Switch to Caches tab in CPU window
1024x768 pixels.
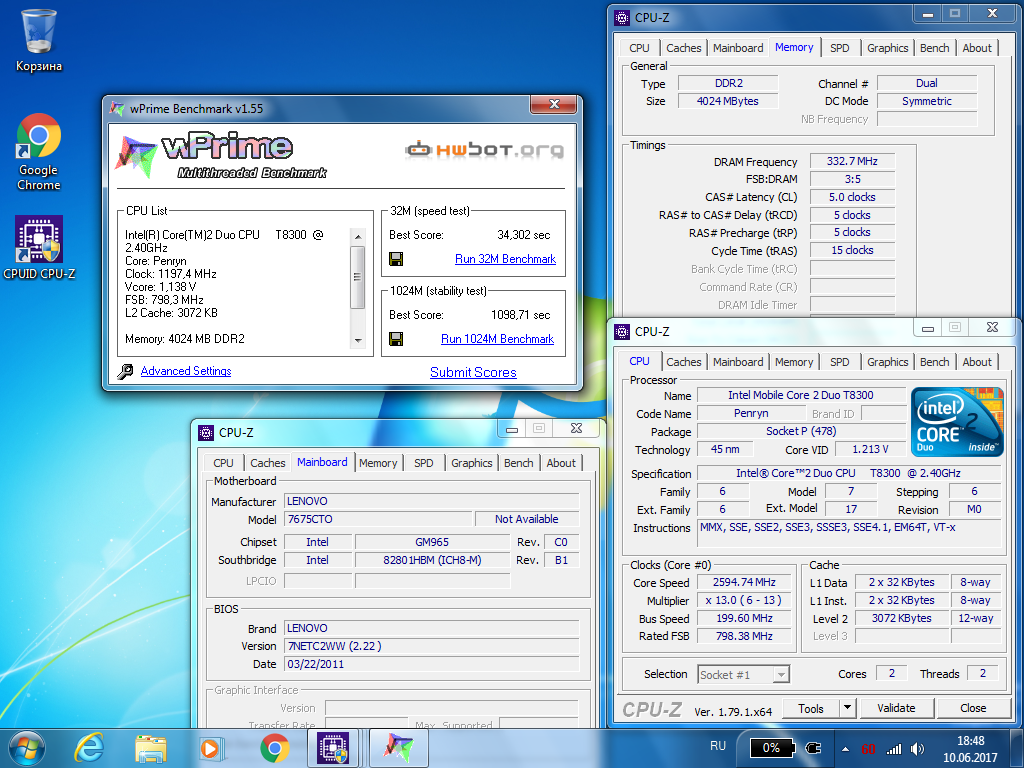(x=683, y=362)
